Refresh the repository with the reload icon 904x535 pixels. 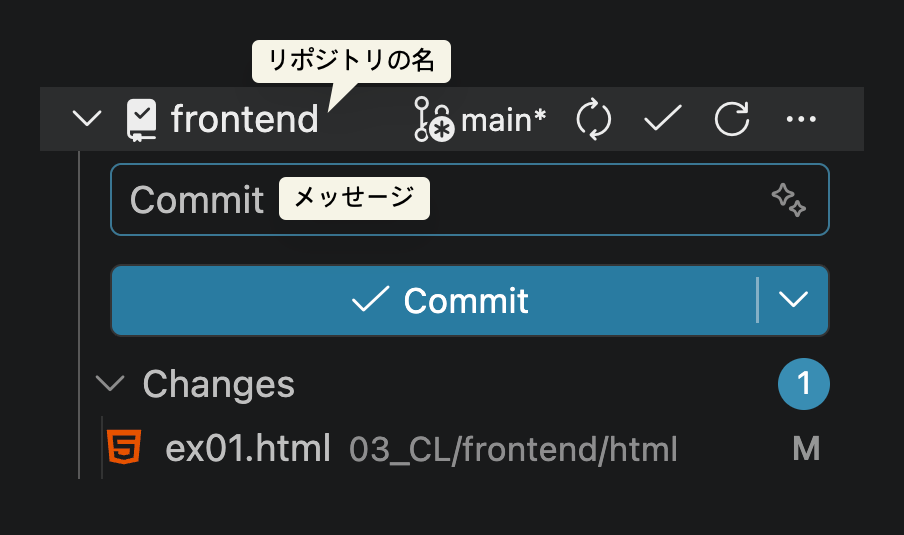click(x=732, y=119)
